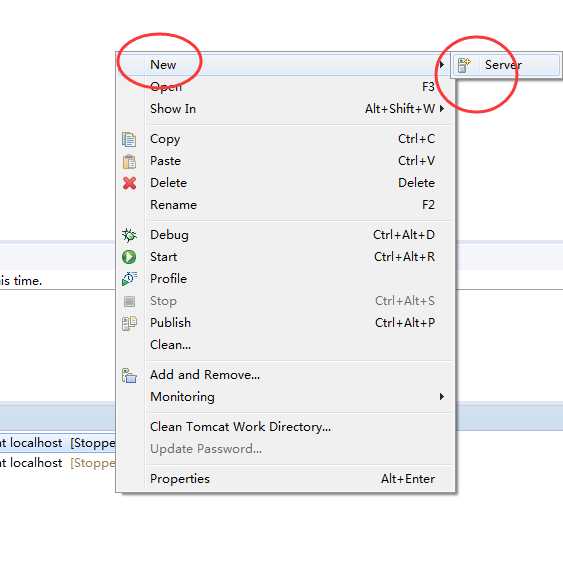Click the Add and Remove icon
This screenshot has height=573, width=563.
pyautogui.click(x=129, y=375)
